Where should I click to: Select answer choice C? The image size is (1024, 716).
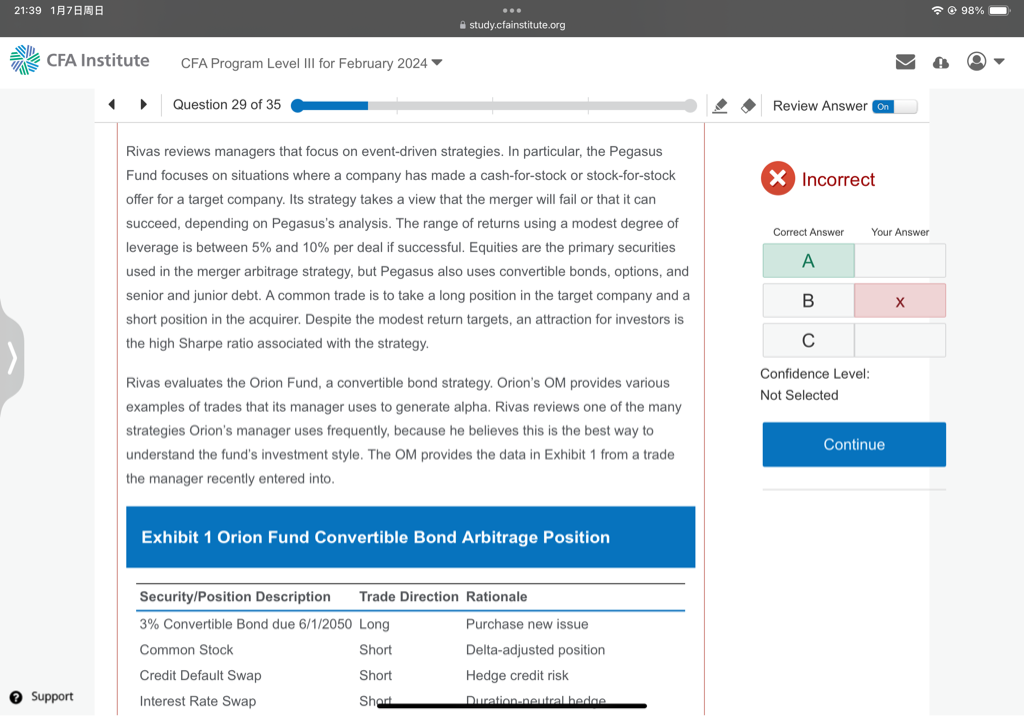coord(808,341)
